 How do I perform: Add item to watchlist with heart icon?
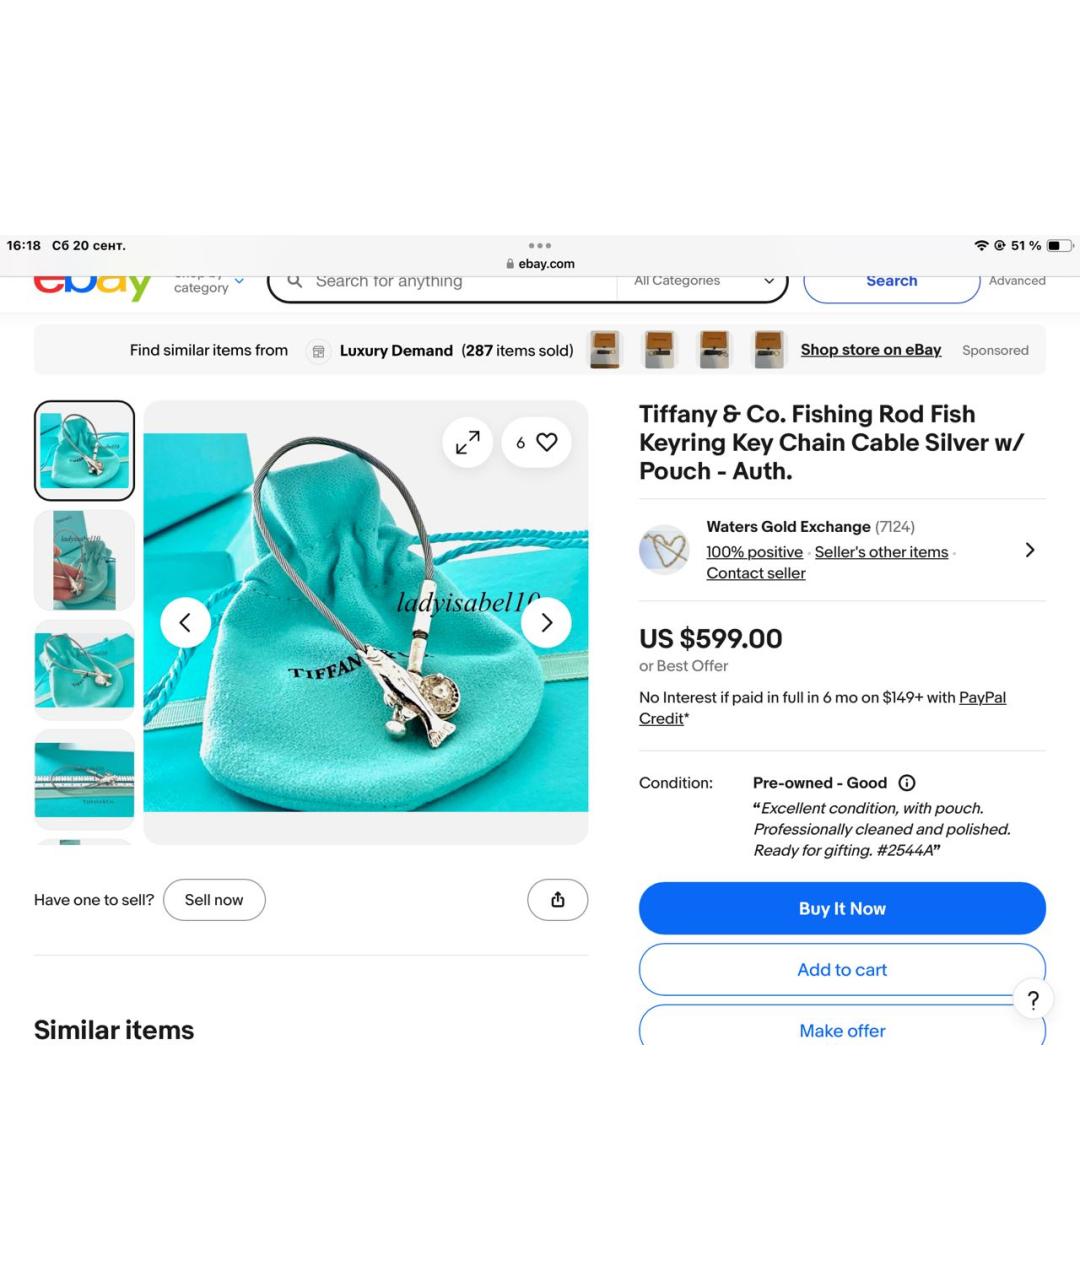[x=546, y=442]
